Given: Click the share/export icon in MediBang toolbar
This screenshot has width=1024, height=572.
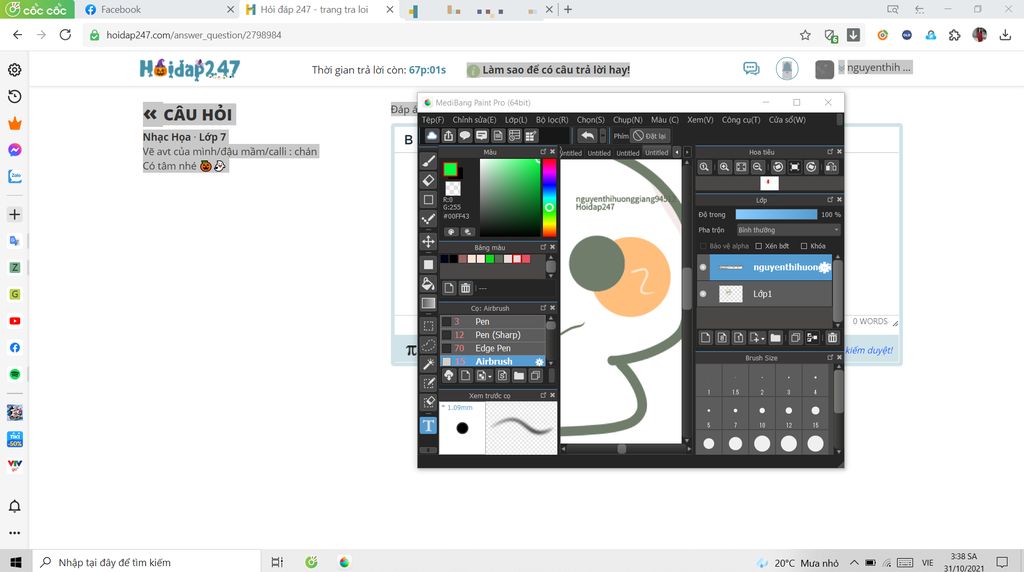Looking at the screenshot, I should click(449, 136).
